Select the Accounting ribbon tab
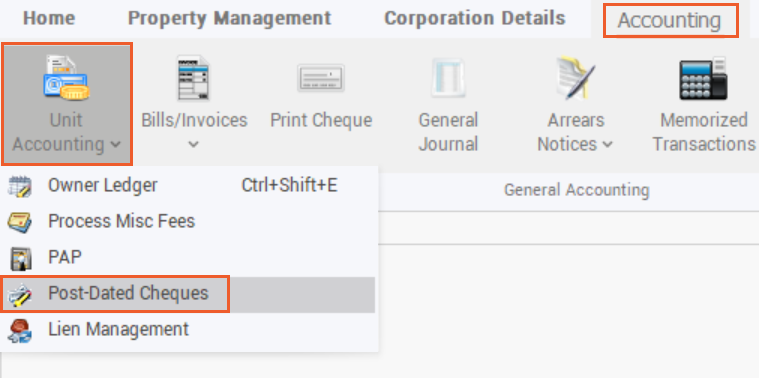This screenshot has height=378, width=759. pos(670,20)
